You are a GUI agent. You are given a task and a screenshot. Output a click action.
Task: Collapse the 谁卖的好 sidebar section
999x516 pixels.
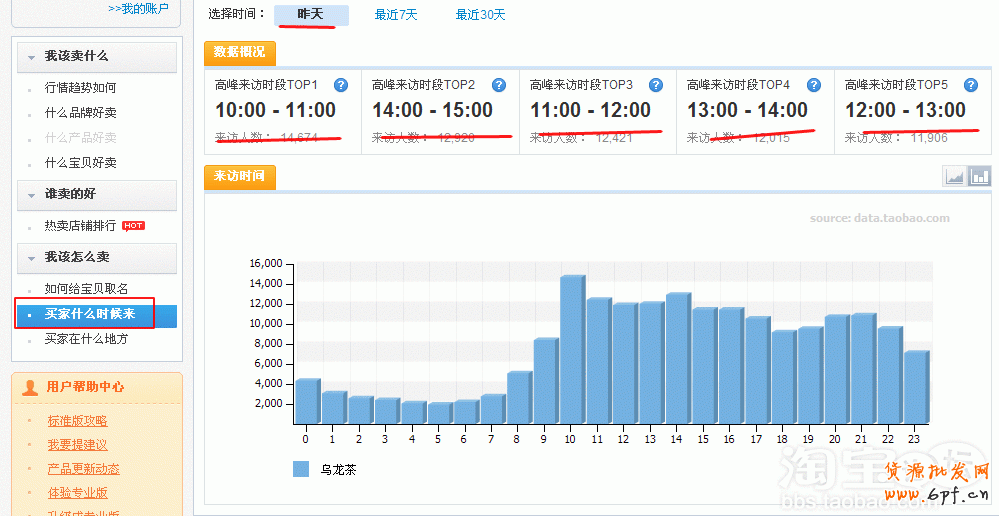(x=33, y=195)
